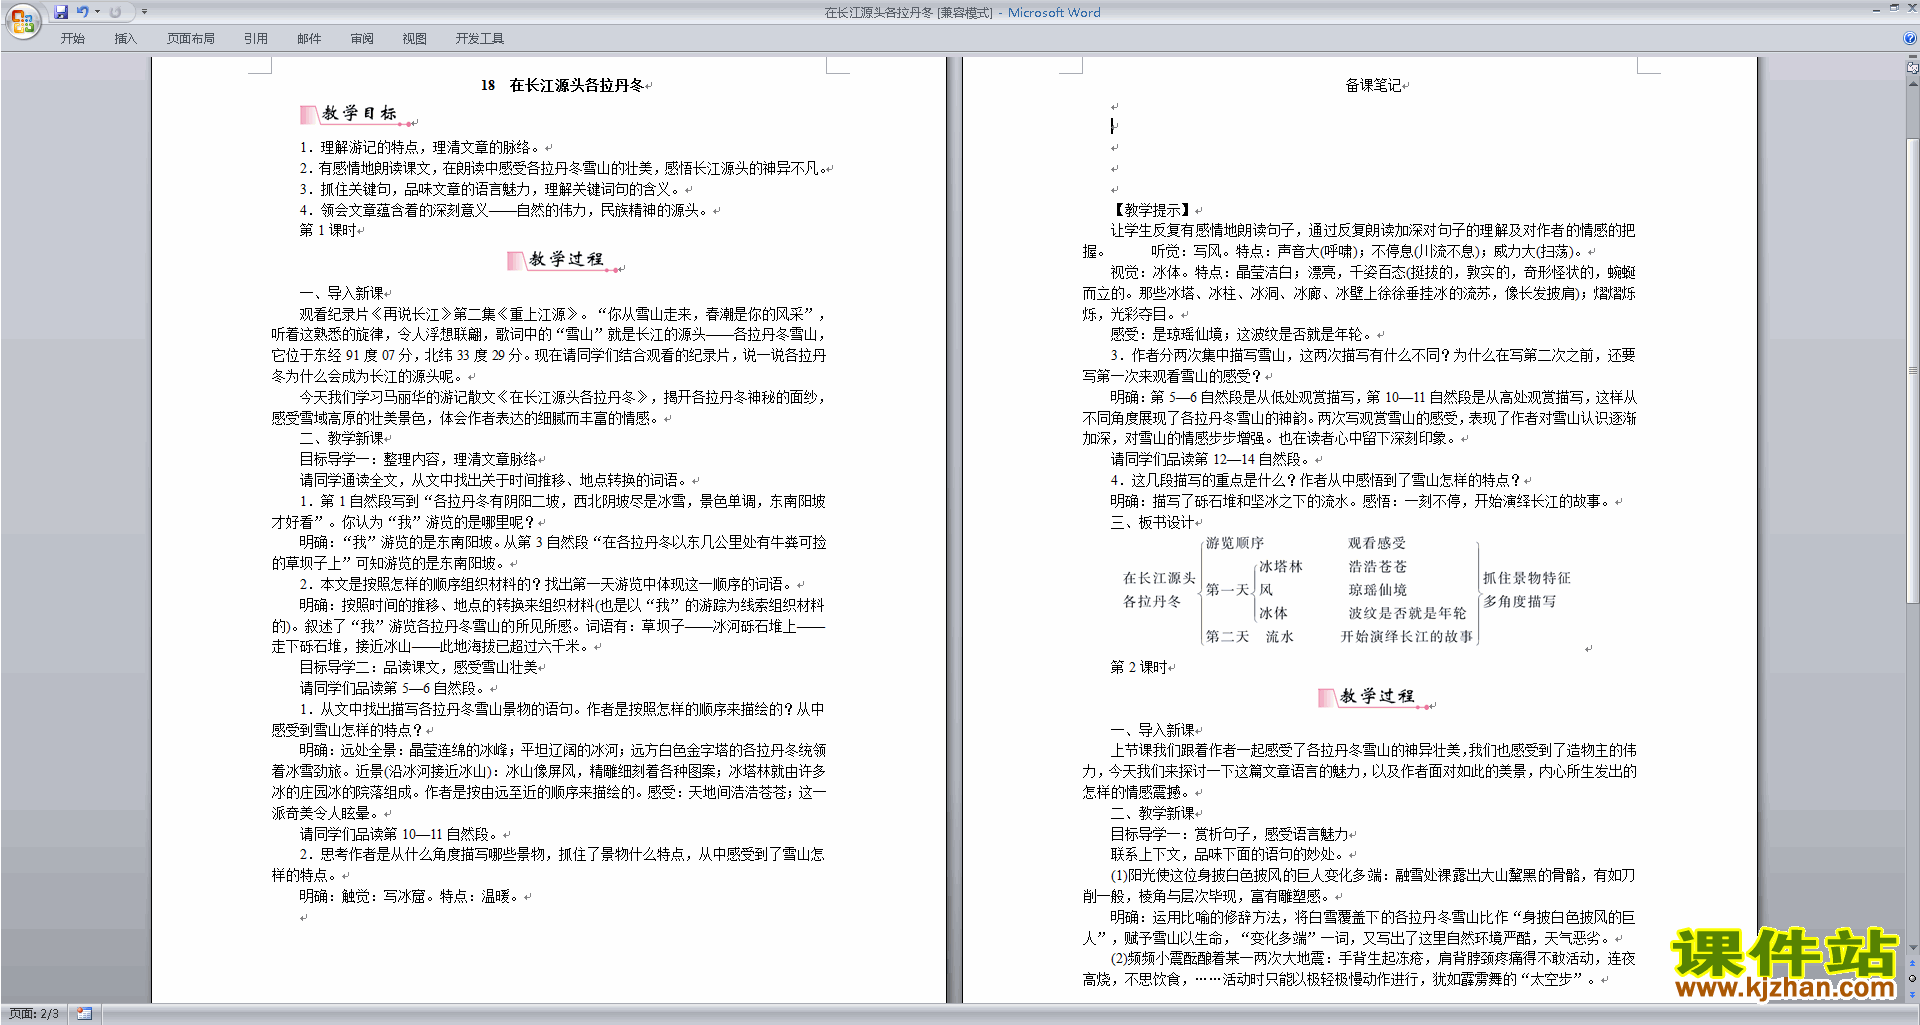The image size is (1920, 1025).
Task: Click the vertical scrollbar down arrow
Action: pyautogui.click(x=1913, y=947)
